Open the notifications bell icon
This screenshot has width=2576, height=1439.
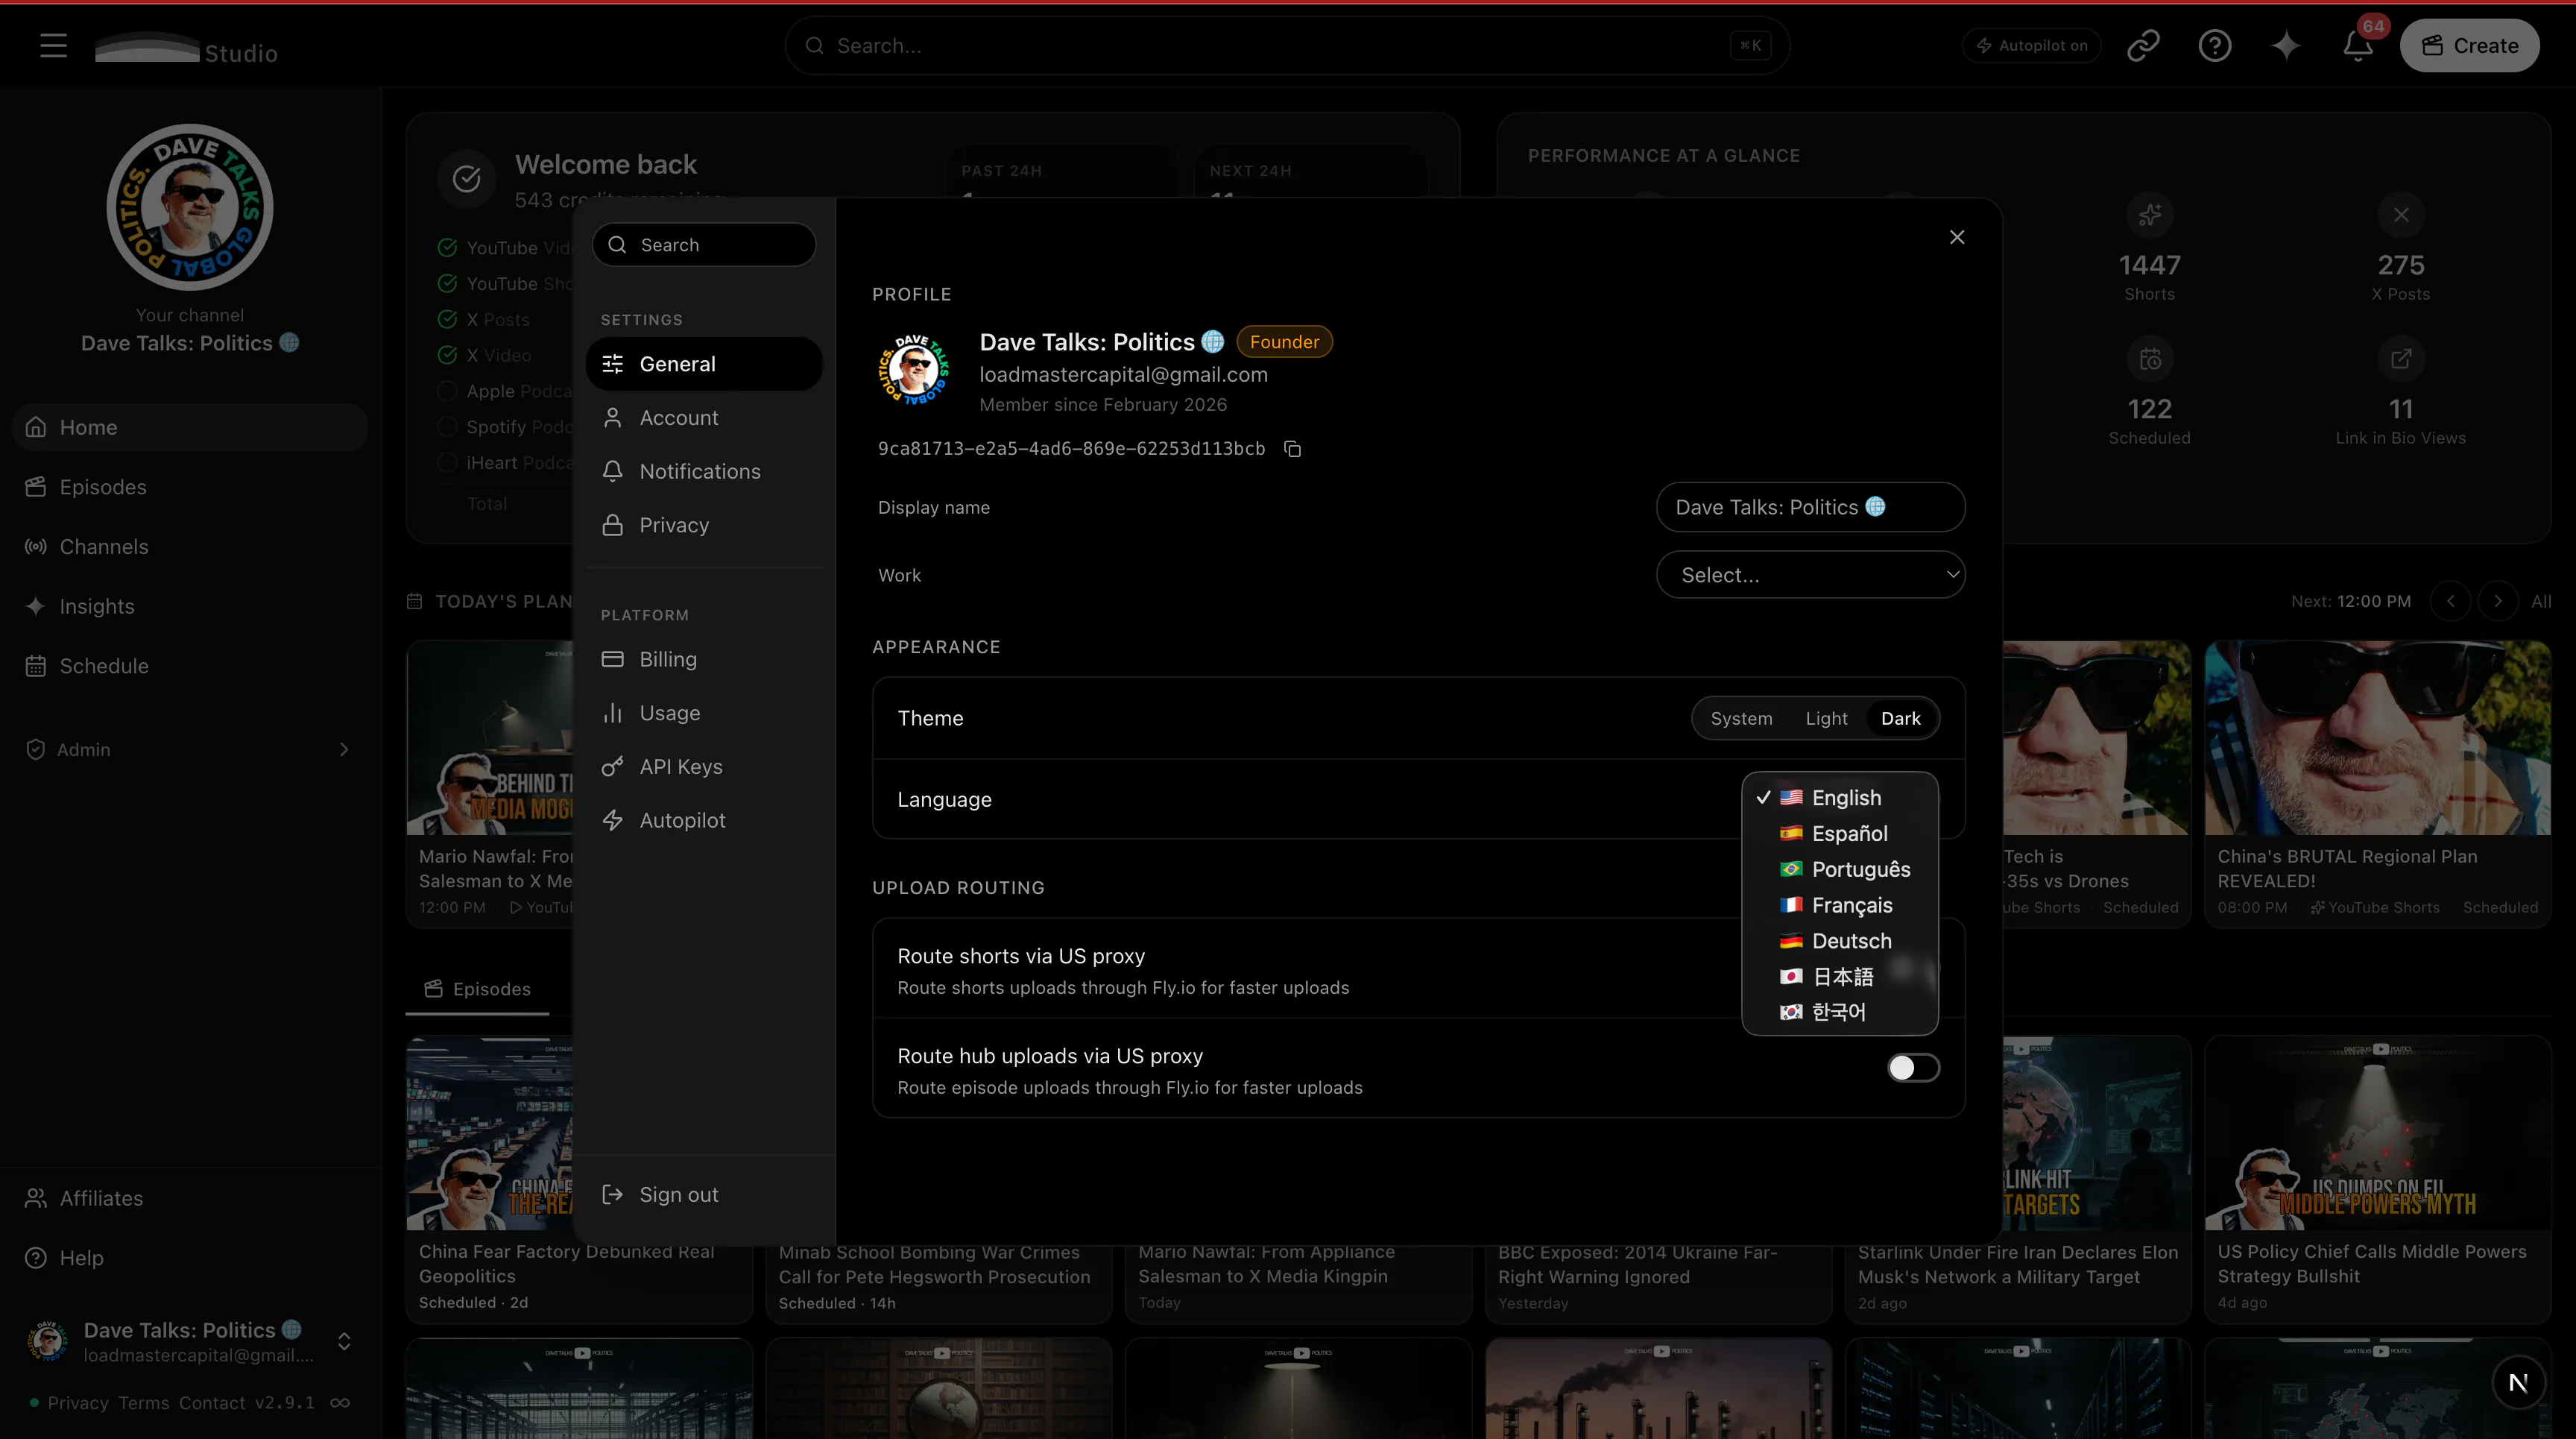tap(2357, 46)
